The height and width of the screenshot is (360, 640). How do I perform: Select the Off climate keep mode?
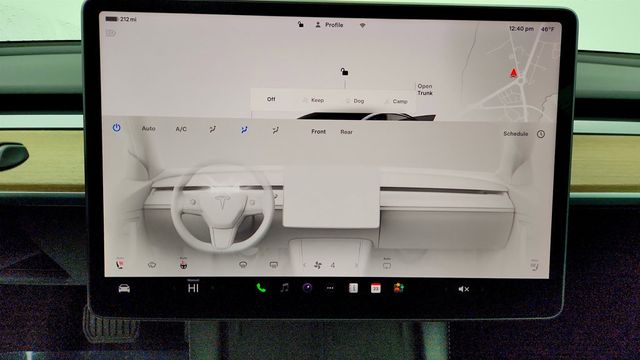271,99
